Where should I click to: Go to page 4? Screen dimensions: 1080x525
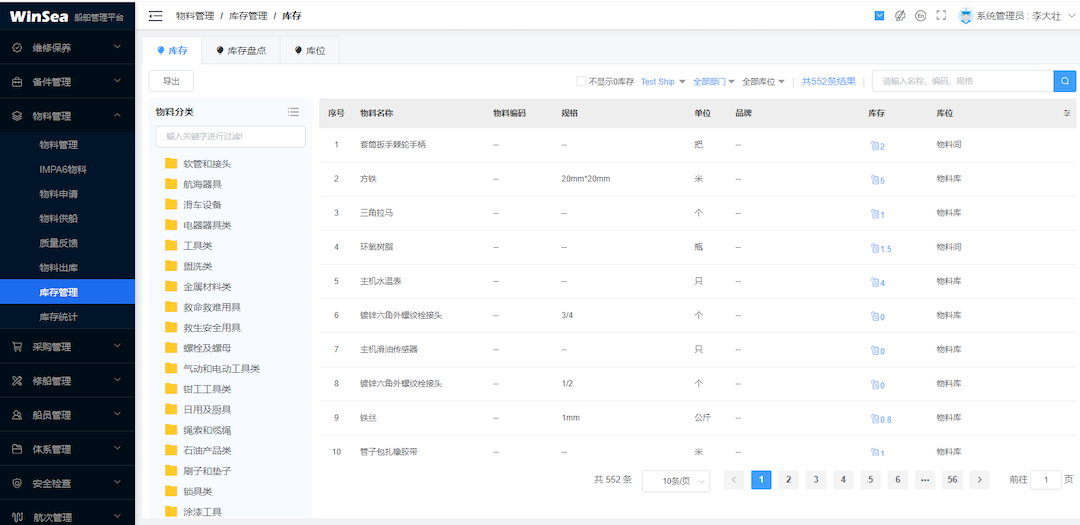[x=843, y=480]
